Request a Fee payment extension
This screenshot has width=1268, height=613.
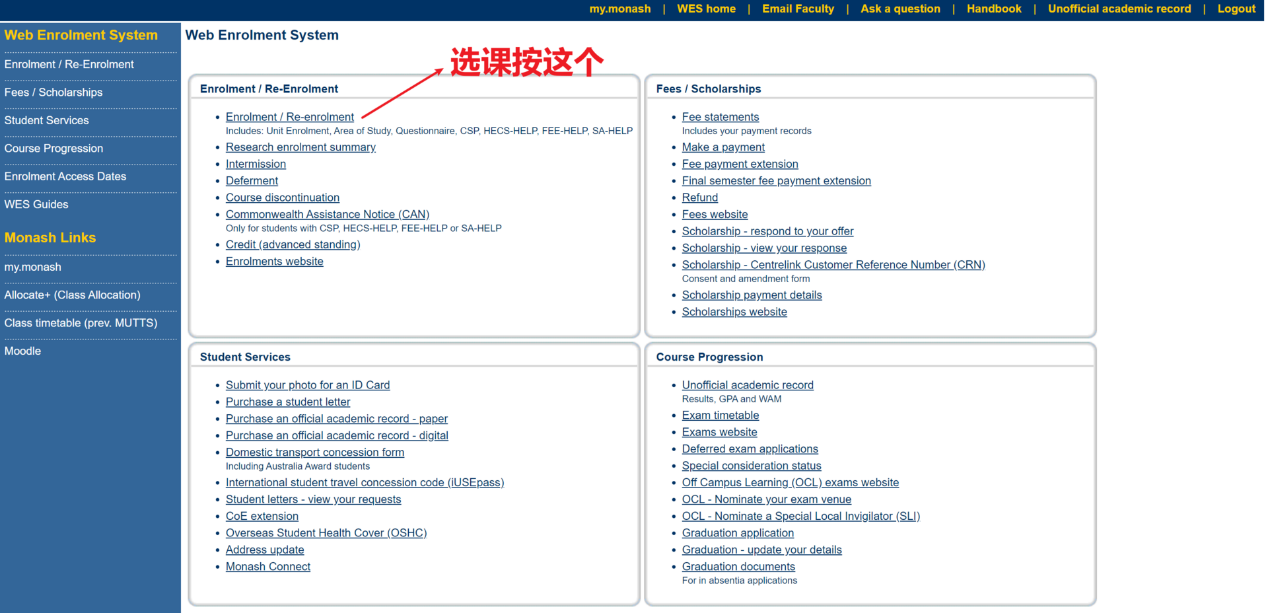[x=739, y=163]
